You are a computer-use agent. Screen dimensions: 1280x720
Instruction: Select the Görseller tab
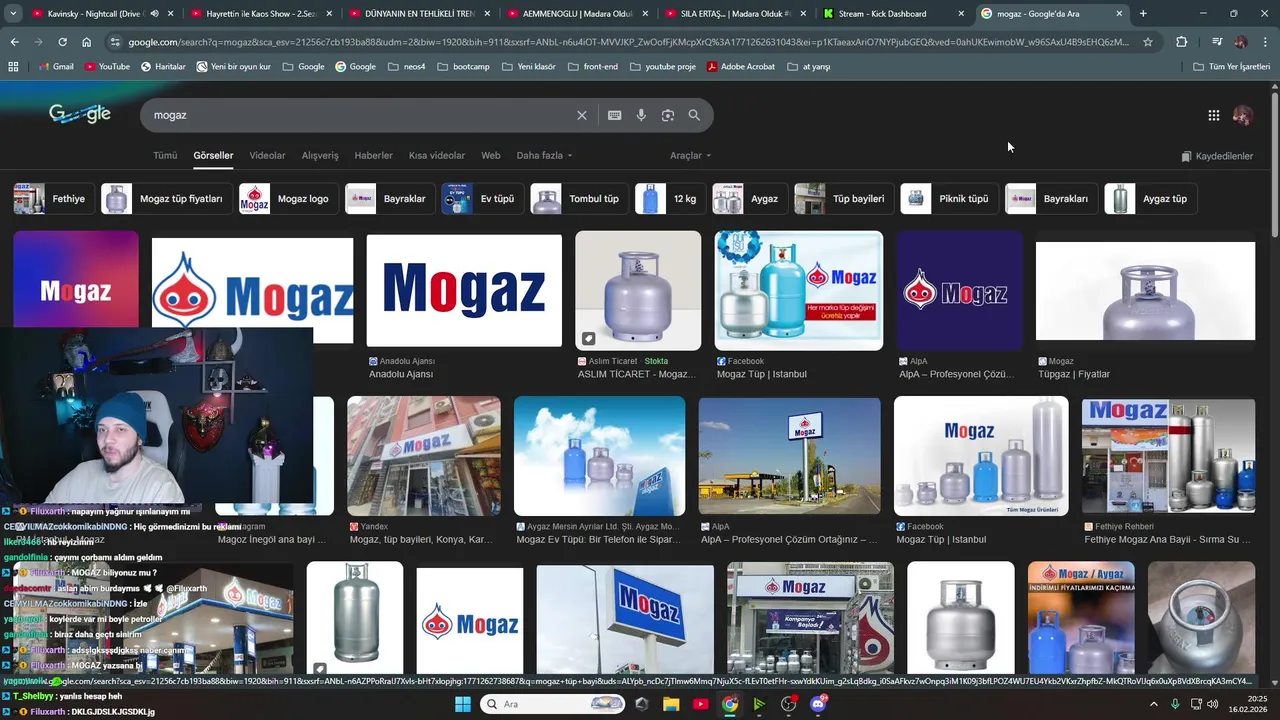tap(213, 156)
